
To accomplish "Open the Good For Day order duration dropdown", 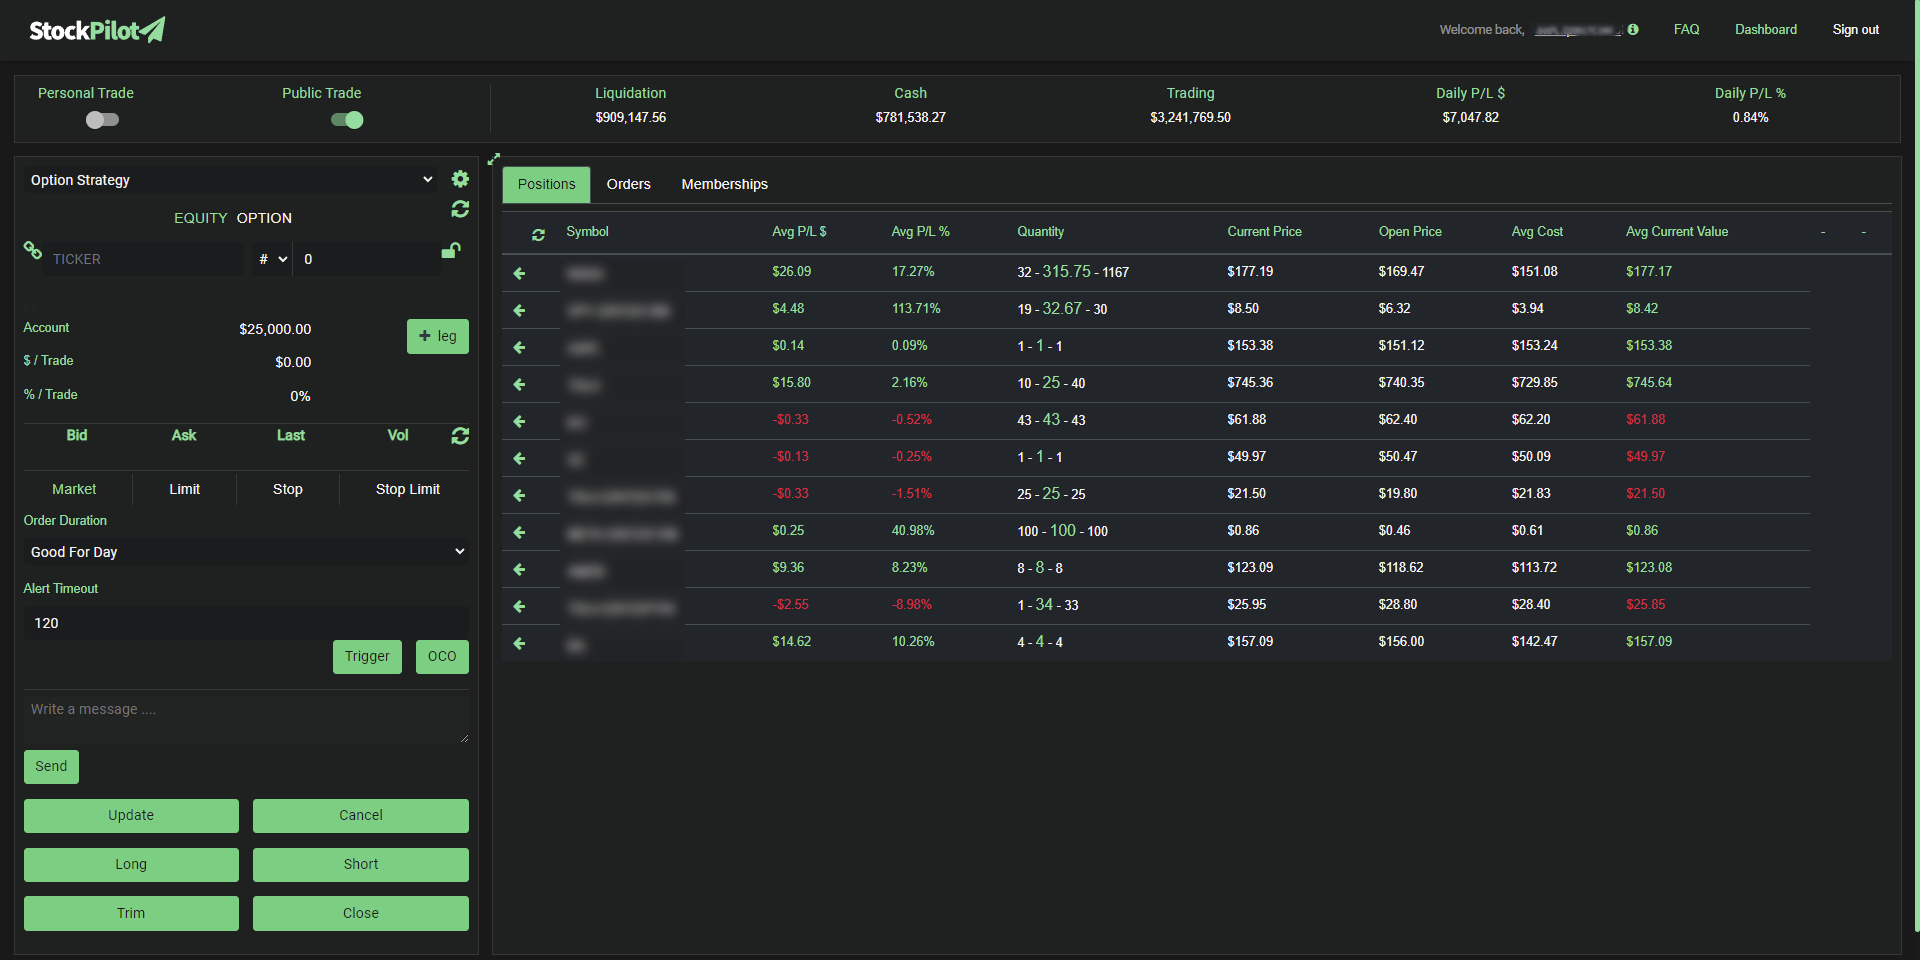I will point(246,551).
